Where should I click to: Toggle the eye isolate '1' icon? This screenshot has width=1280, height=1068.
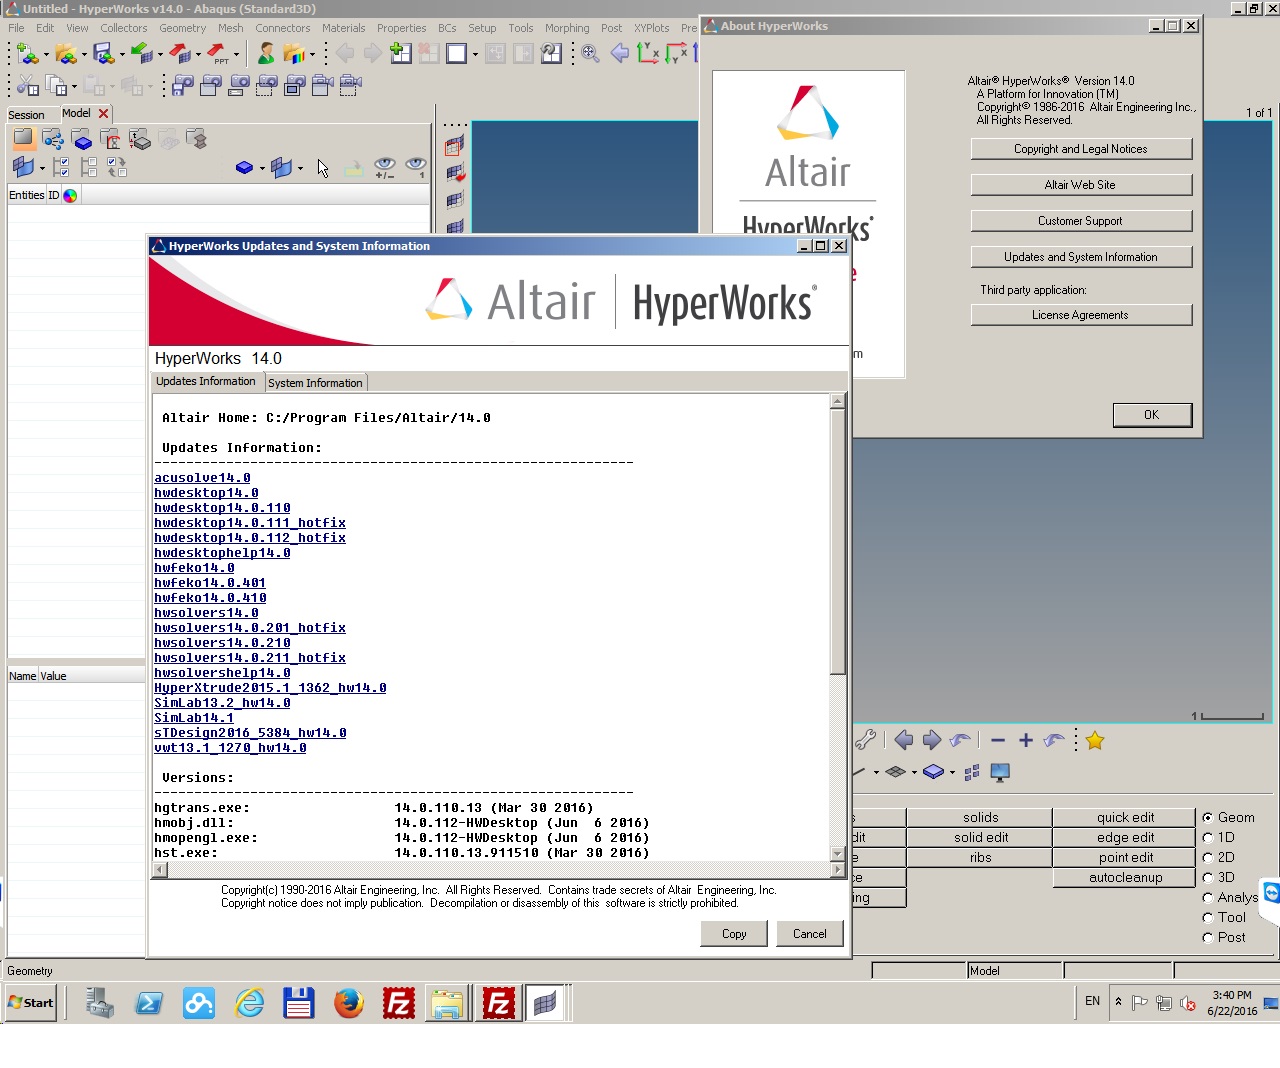[x=416, y=167]
